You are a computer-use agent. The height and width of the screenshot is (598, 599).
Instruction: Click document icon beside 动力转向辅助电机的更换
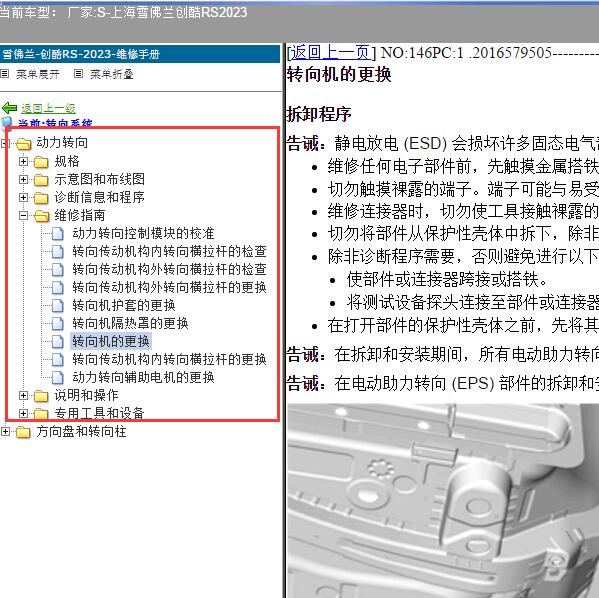coord(58,377)
